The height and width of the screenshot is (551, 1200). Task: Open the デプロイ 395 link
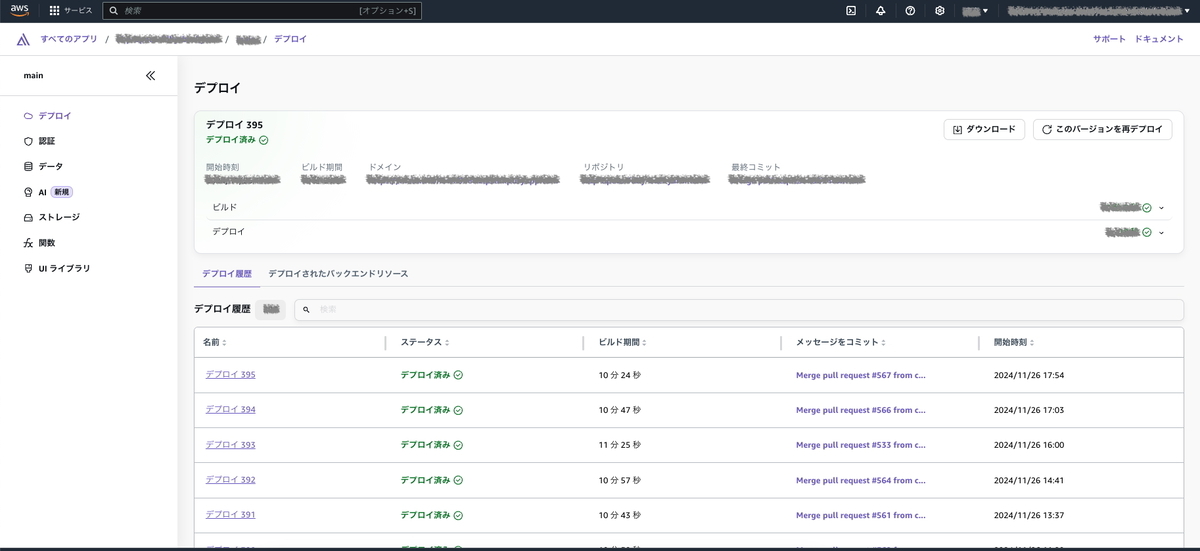pyautogui.click(x=230, y=375)
